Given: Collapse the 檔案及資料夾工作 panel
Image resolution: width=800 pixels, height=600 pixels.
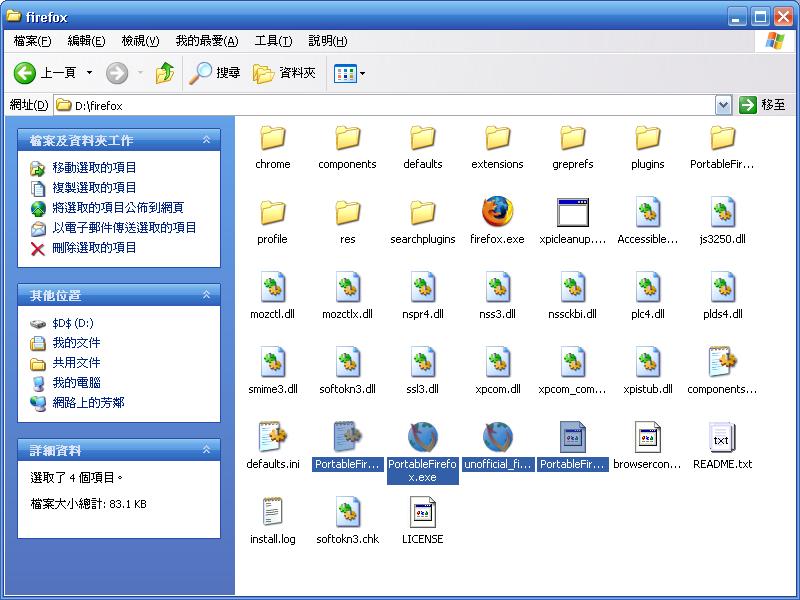Looking at the screenshot, I should [x=206, y=140].
